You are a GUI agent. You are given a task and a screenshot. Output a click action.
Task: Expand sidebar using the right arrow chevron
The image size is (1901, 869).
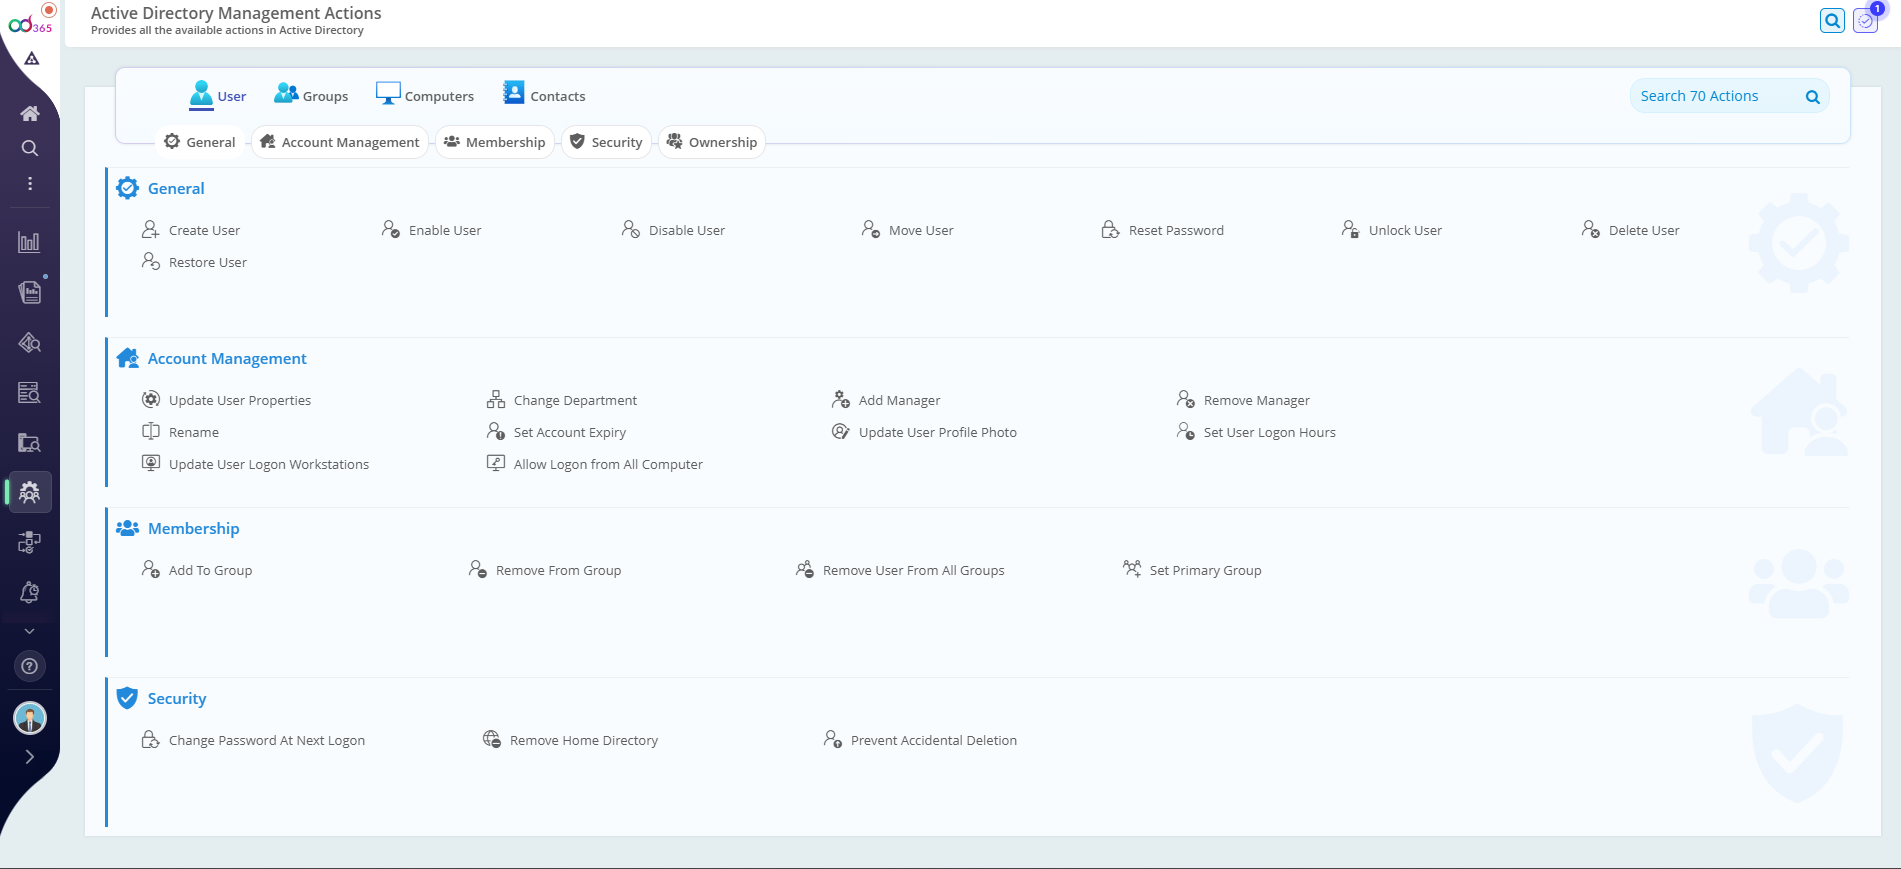(x=30, y=757)
